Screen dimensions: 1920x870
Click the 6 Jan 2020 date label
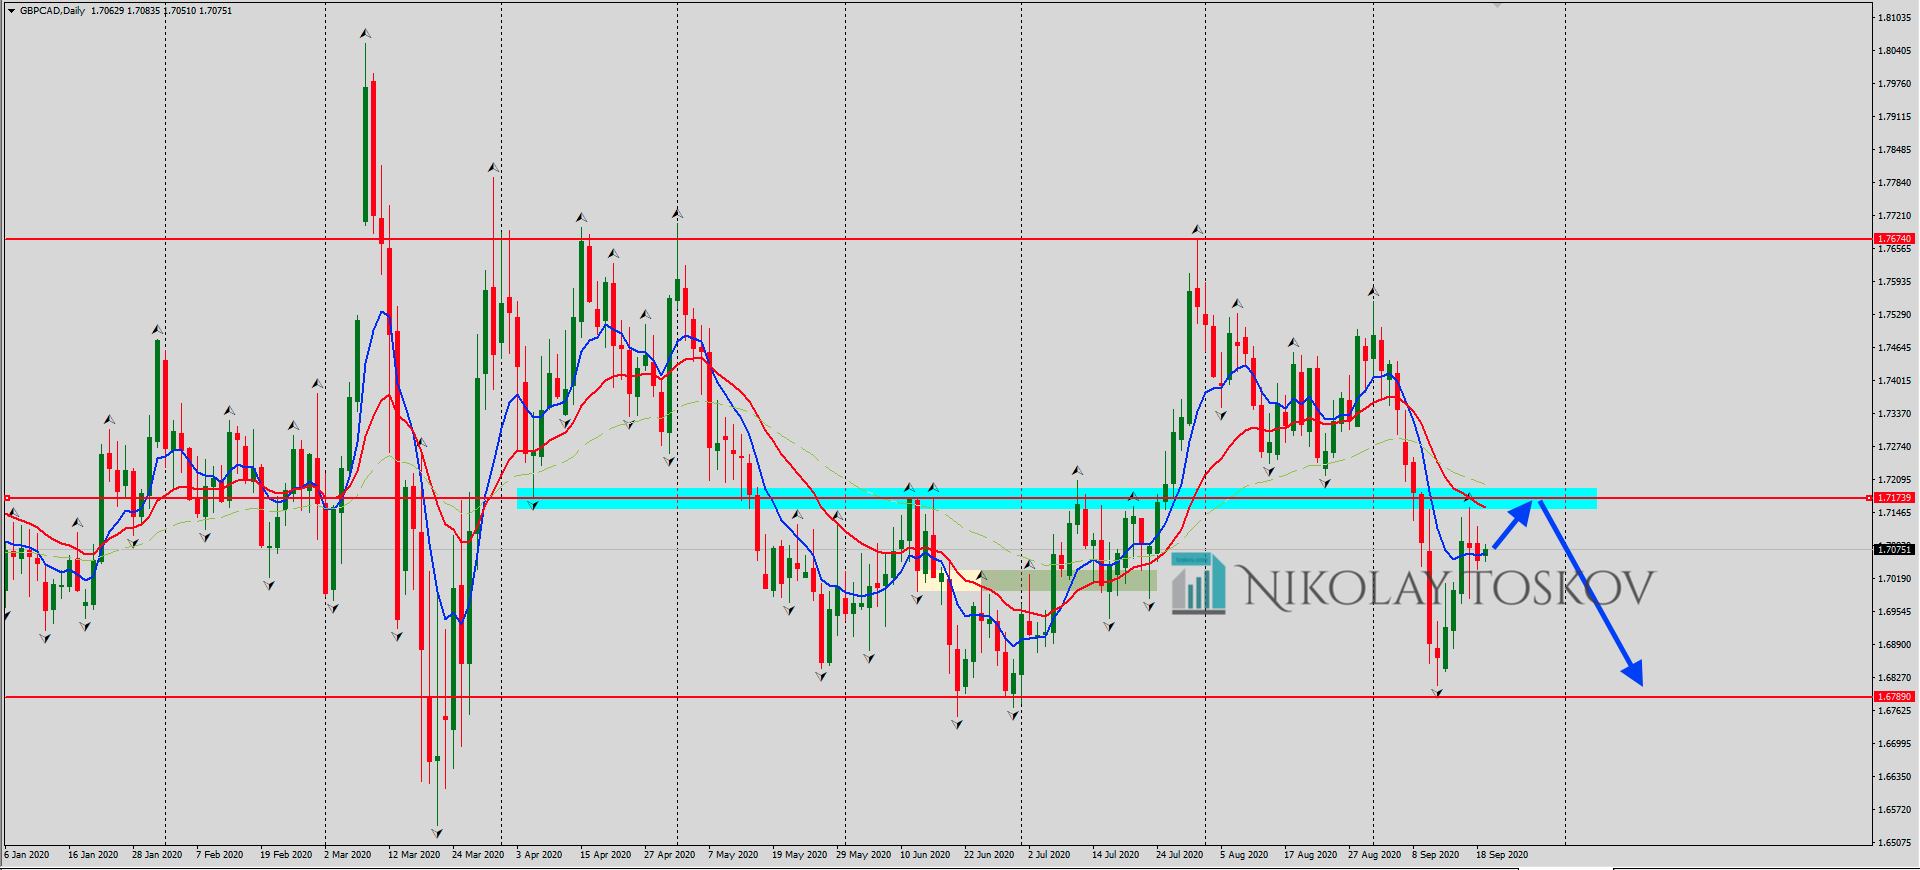click(x=27, y=855)
